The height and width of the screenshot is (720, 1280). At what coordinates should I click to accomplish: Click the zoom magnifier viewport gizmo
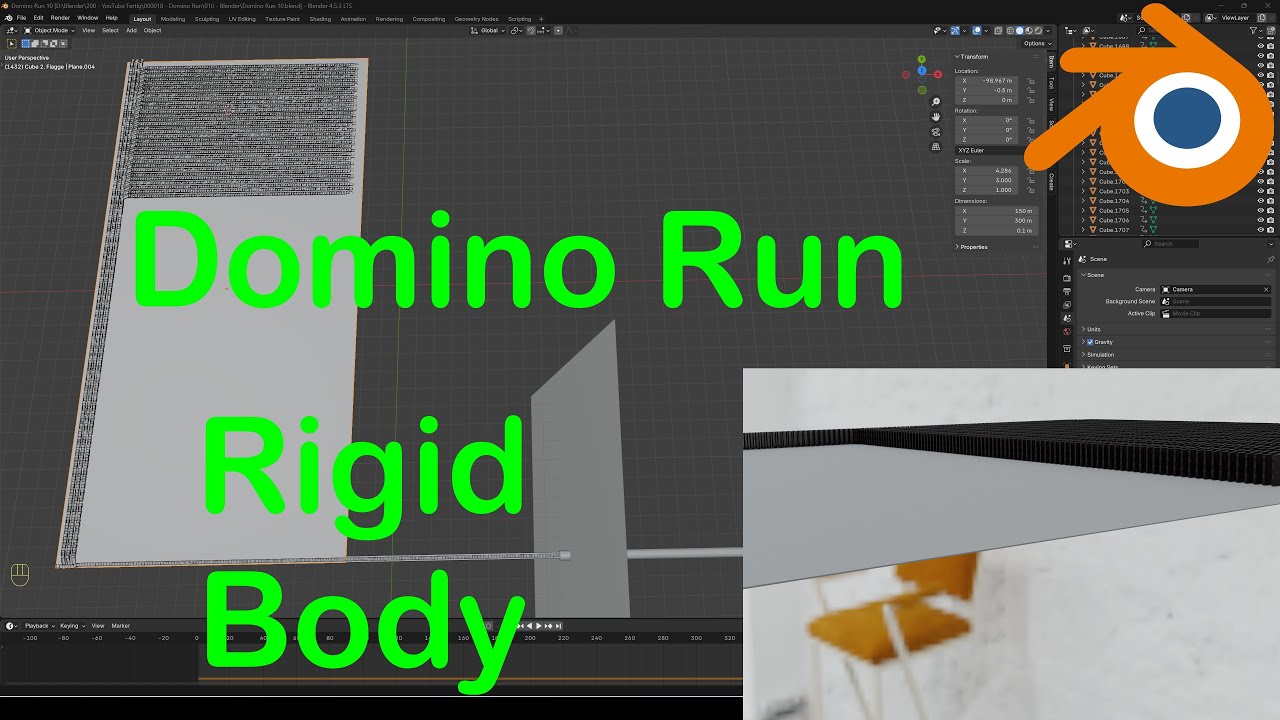point(936,102)
